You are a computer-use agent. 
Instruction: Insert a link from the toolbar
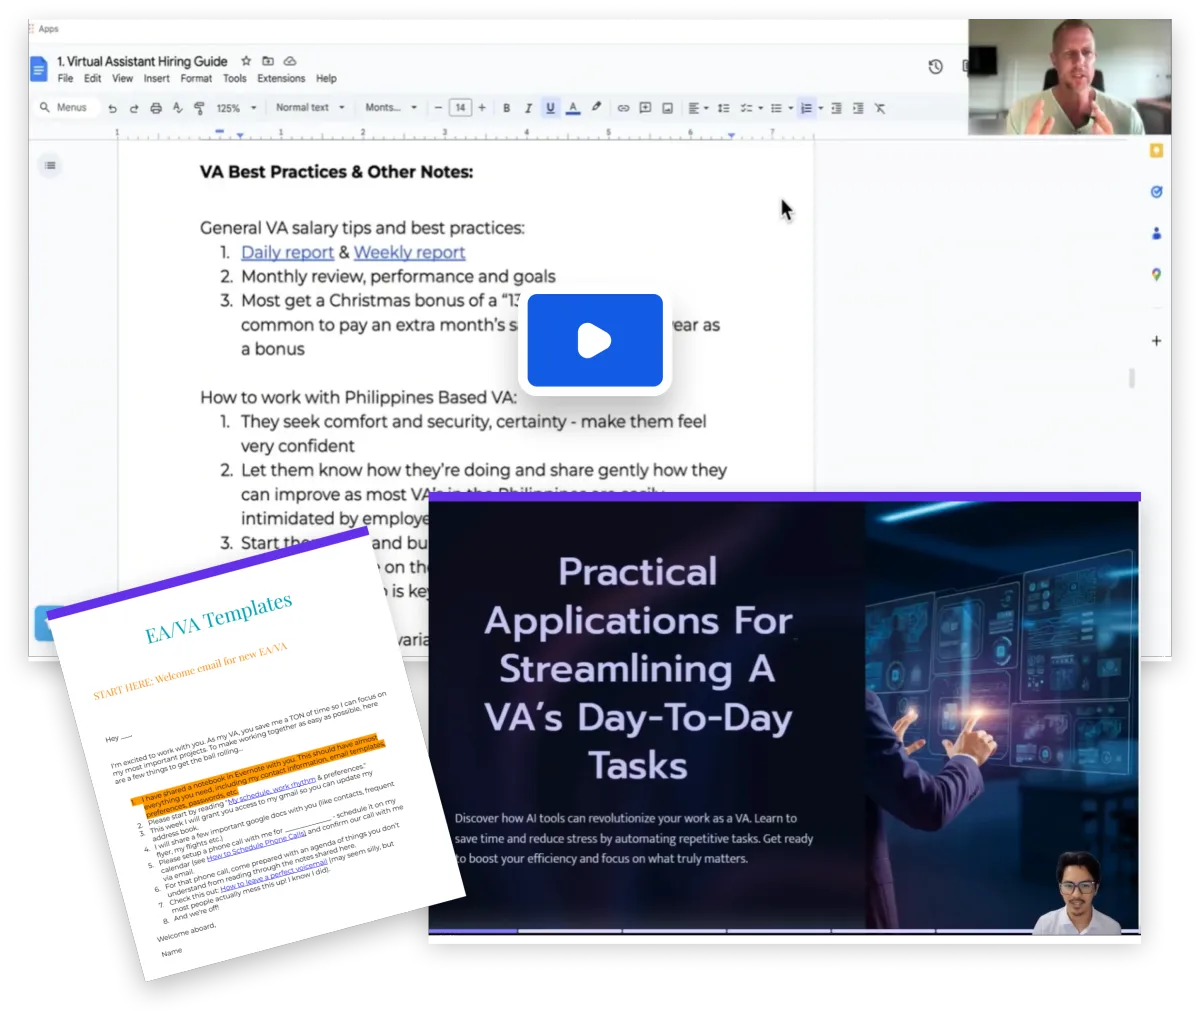click(623, 108)
